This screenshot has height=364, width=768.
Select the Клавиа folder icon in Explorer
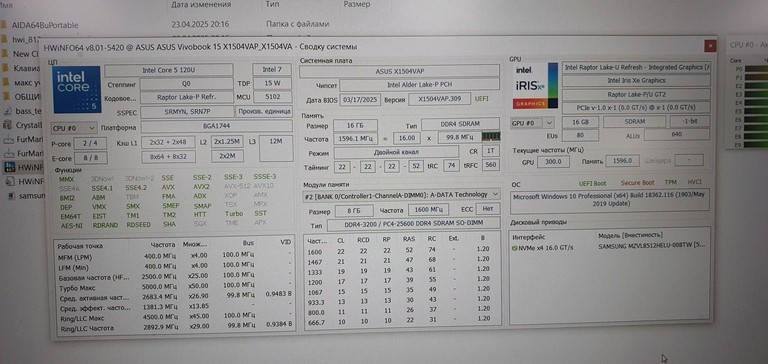(5, 68)
